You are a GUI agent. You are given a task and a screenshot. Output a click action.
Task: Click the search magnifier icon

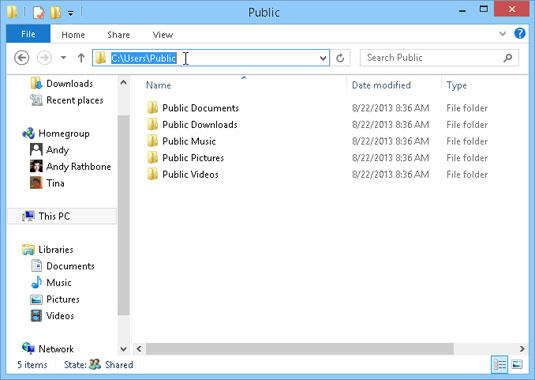tap(507, 58)
